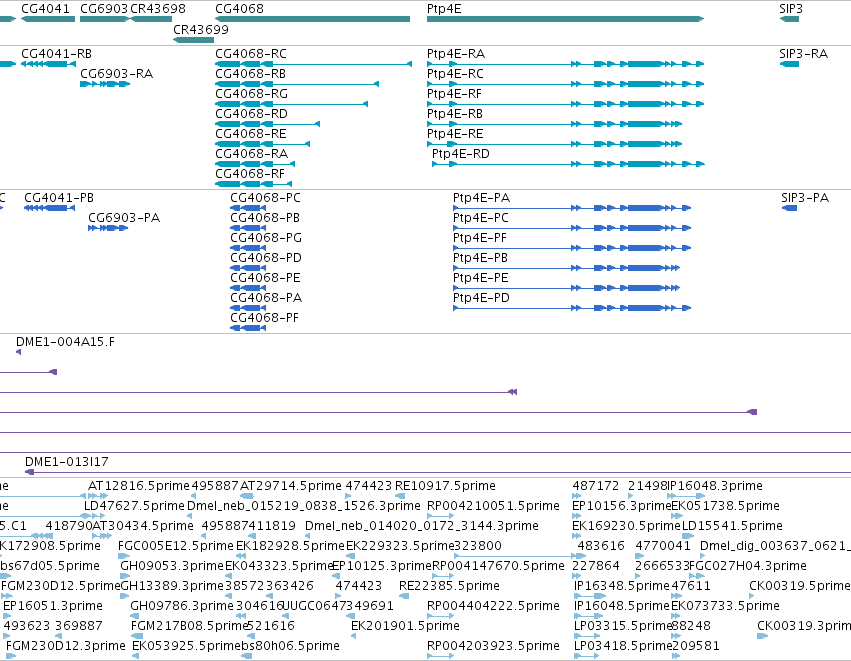This screenshot has height=661, width=851.
Task: Select transcript CG4041-RB
Action: click(x=56, y=54)
